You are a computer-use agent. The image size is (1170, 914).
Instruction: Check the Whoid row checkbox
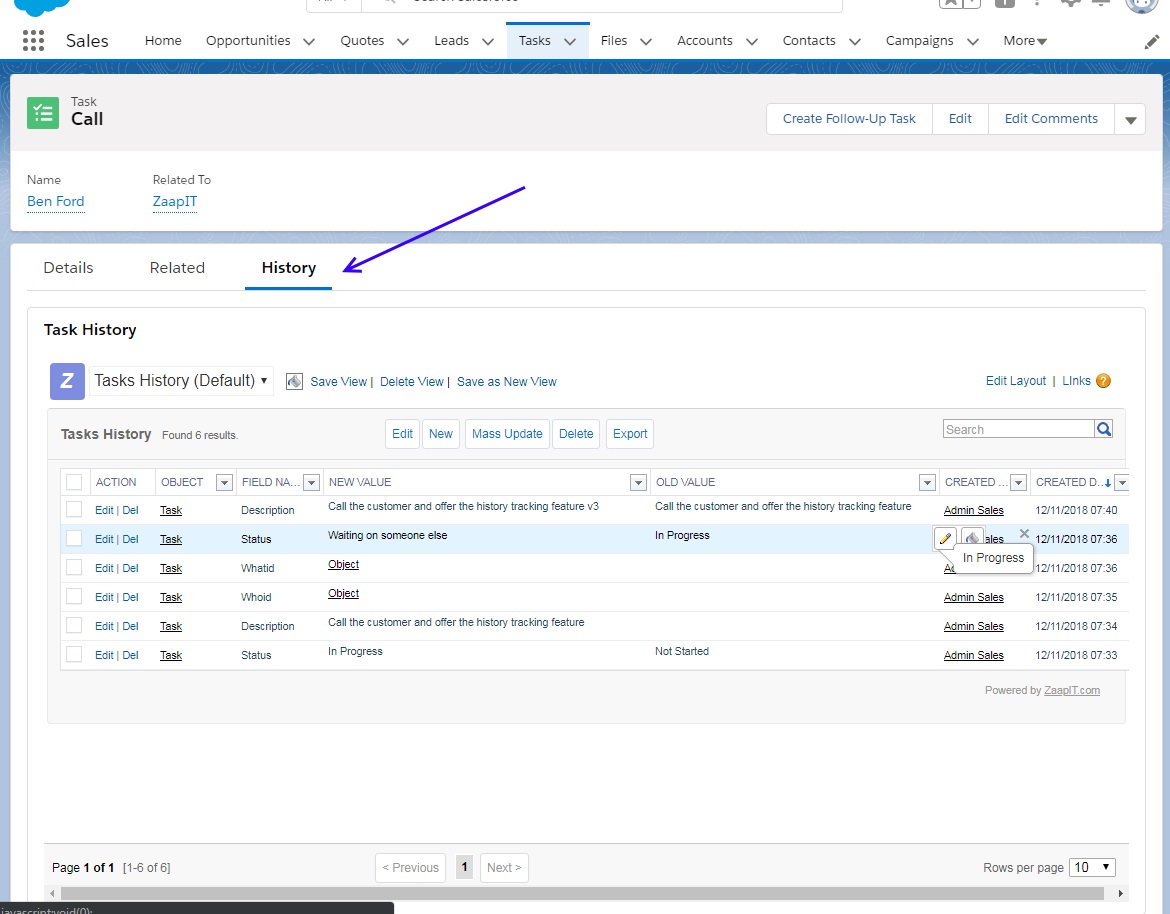click(74, 596)
